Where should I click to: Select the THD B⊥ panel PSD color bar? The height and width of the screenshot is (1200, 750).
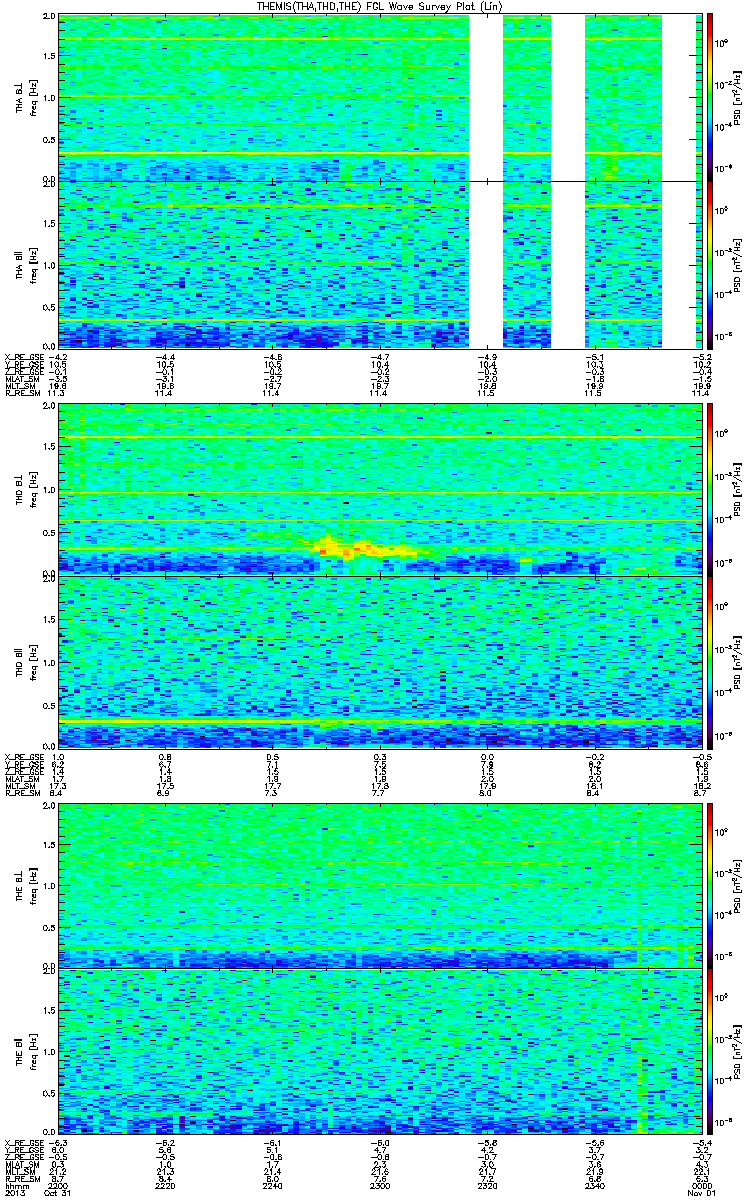click(x=710, y=488)
